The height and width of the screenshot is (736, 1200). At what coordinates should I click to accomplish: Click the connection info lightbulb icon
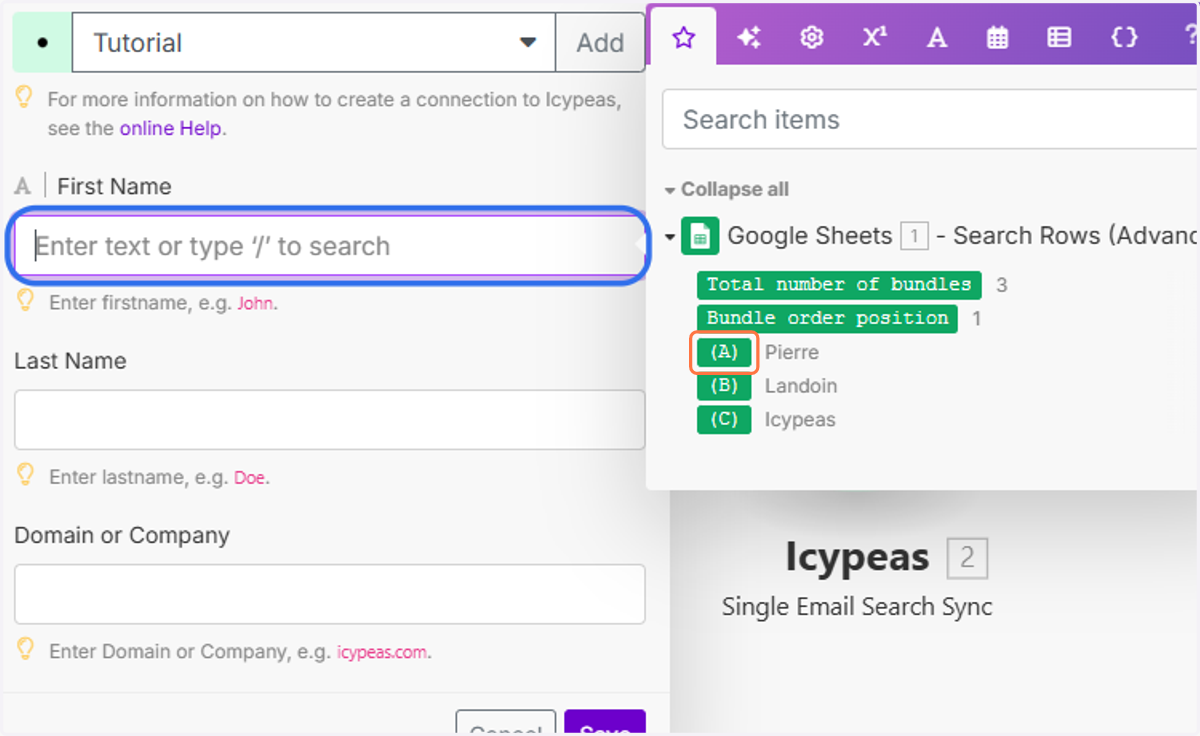(24, 97)
